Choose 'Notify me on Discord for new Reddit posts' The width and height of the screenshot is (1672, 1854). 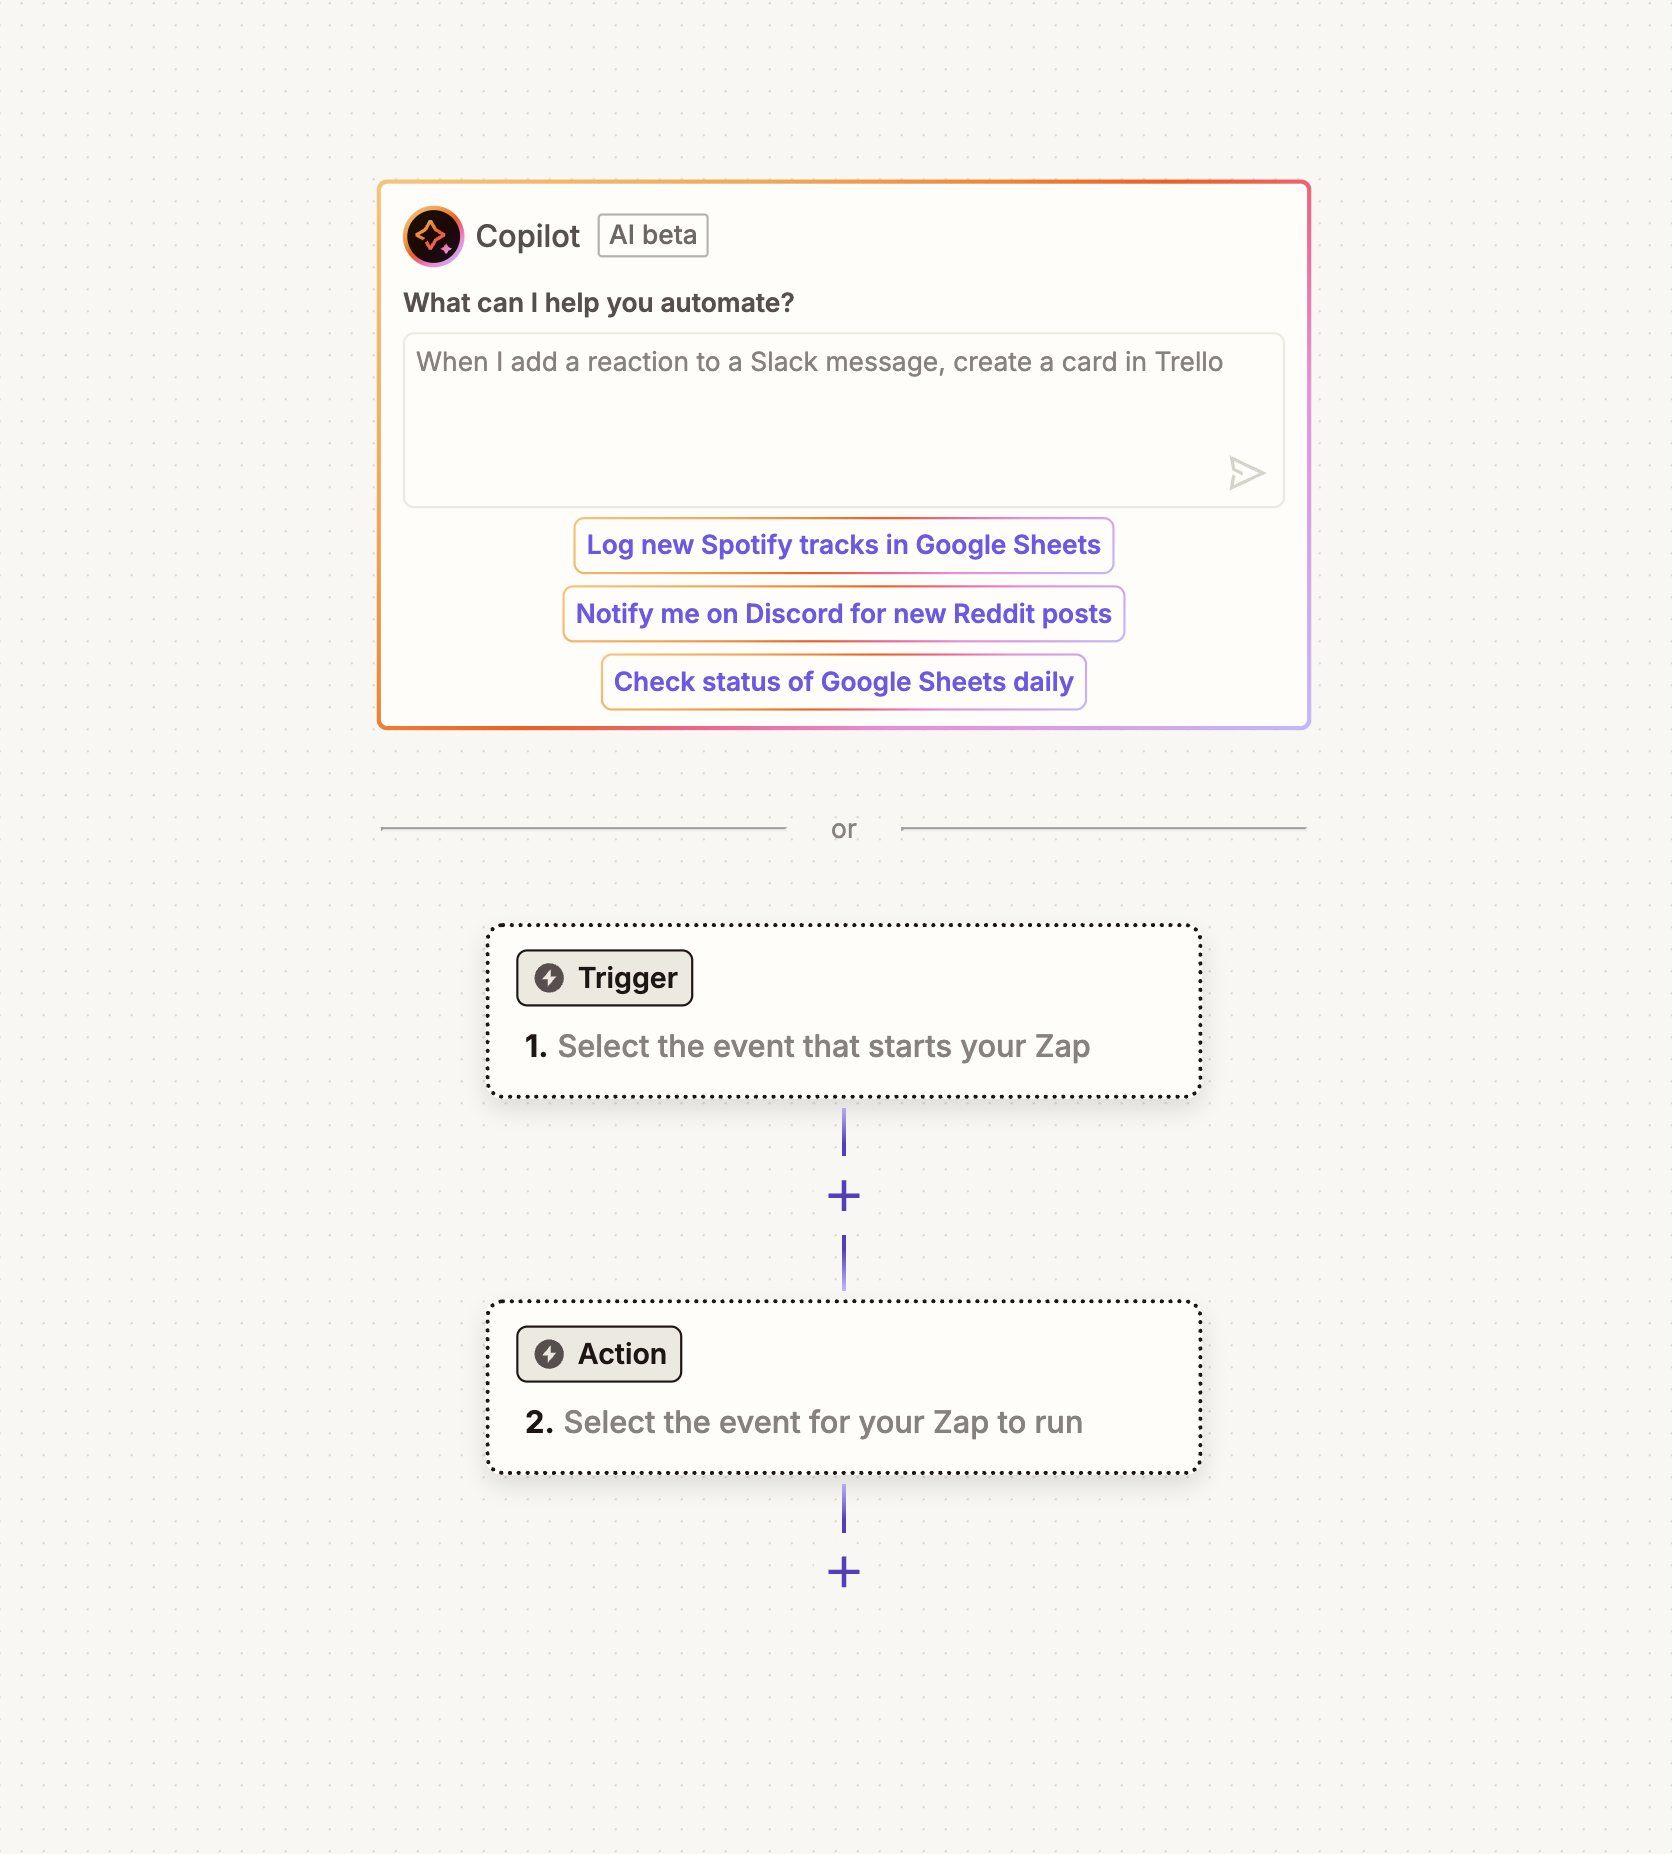pos(843,613)
